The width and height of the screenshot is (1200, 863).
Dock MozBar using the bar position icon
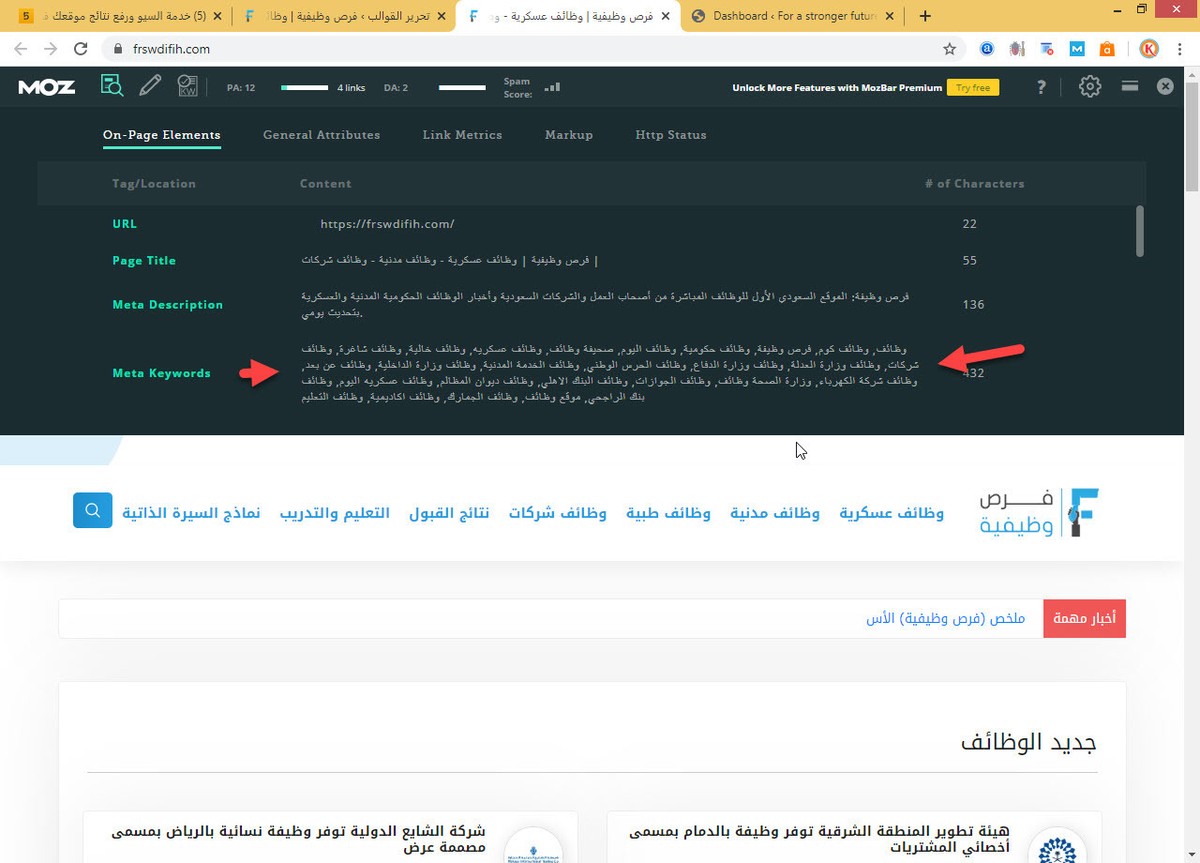[1130, 86]
